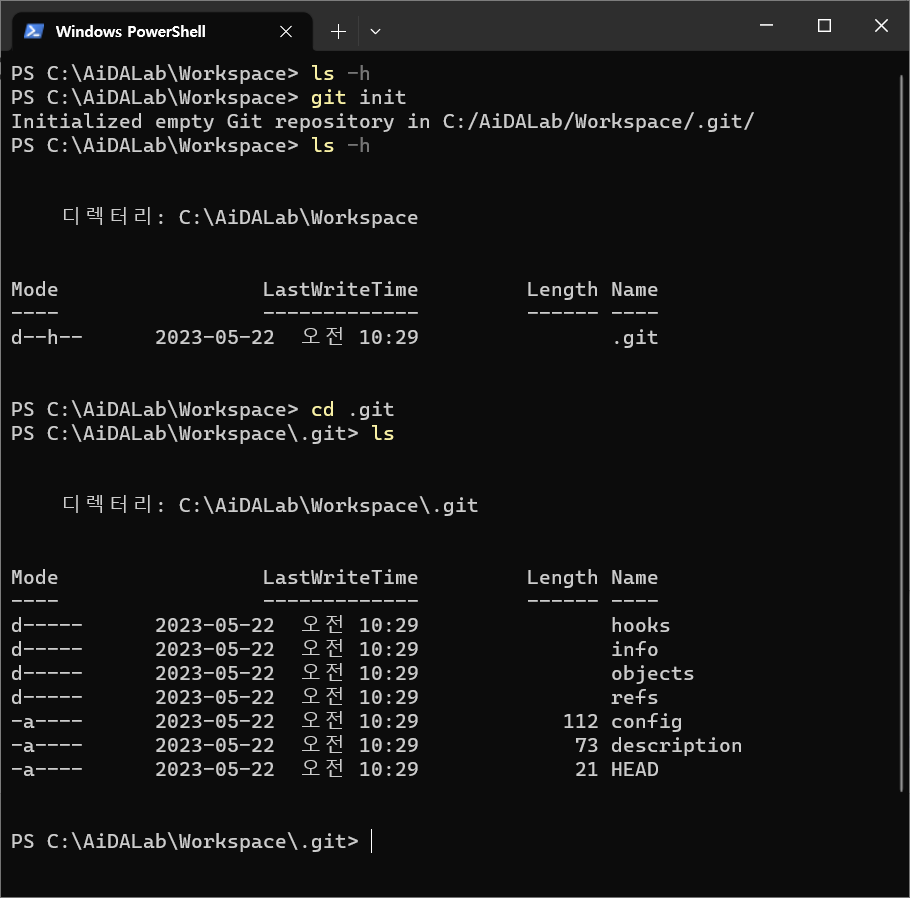
Task: Click the 'hooks' directory name
Action: 640,625
